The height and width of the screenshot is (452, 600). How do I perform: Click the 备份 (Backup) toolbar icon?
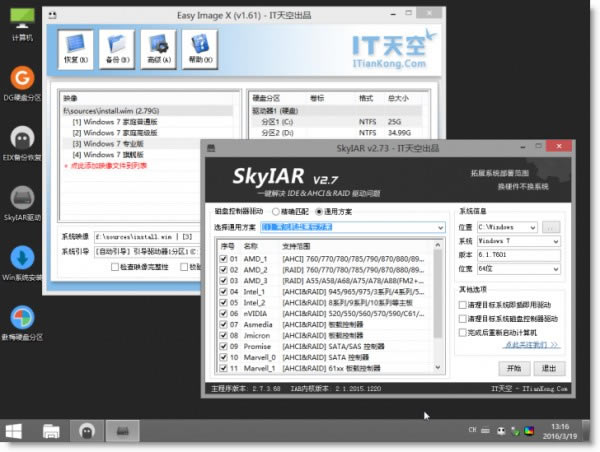[x=116, y=49]
